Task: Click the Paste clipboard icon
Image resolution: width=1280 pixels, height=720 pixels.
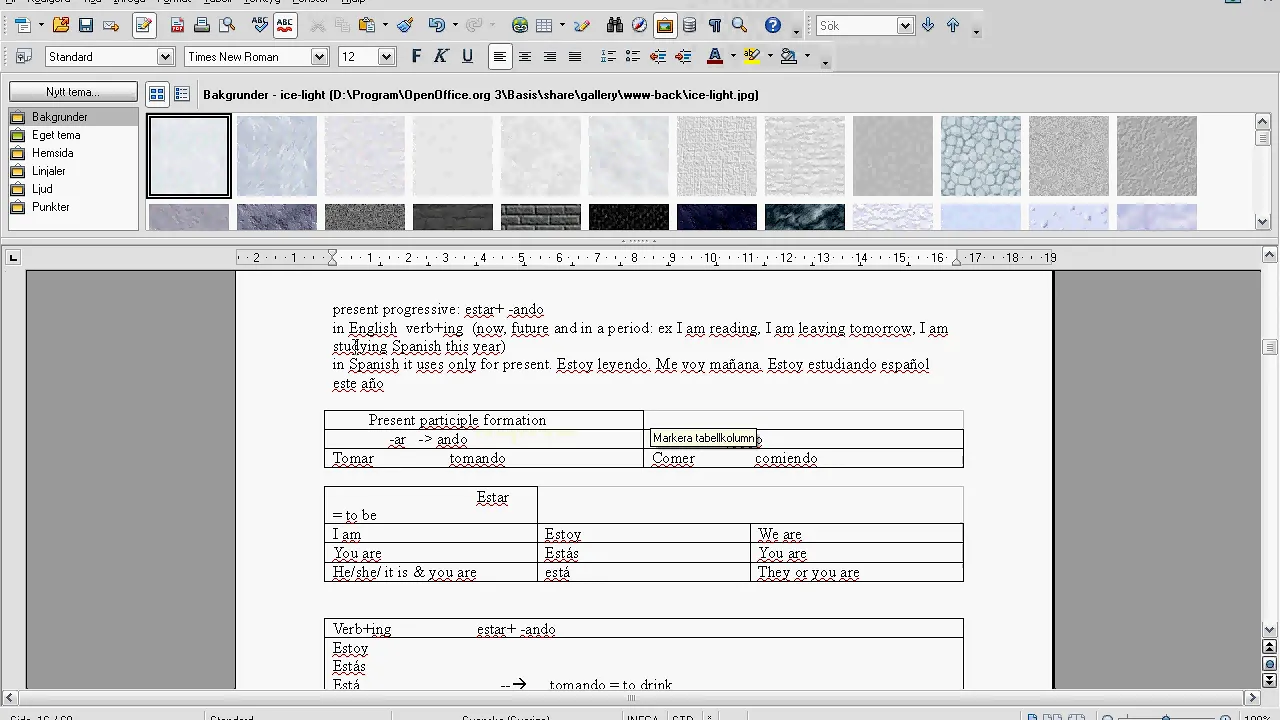Action: (x=367, y=26)
